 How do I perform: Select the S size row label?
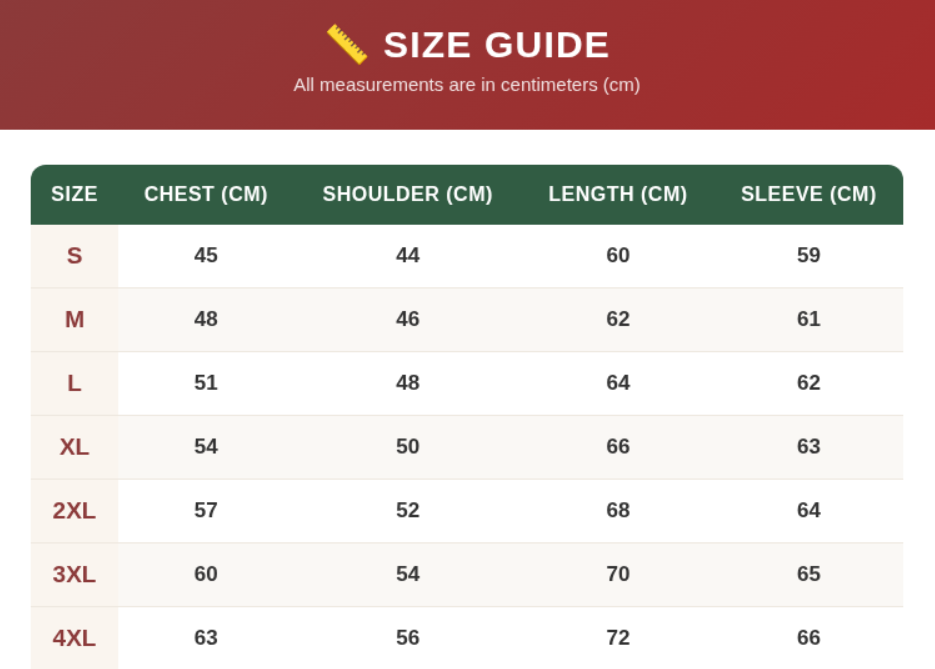(75, 256)
